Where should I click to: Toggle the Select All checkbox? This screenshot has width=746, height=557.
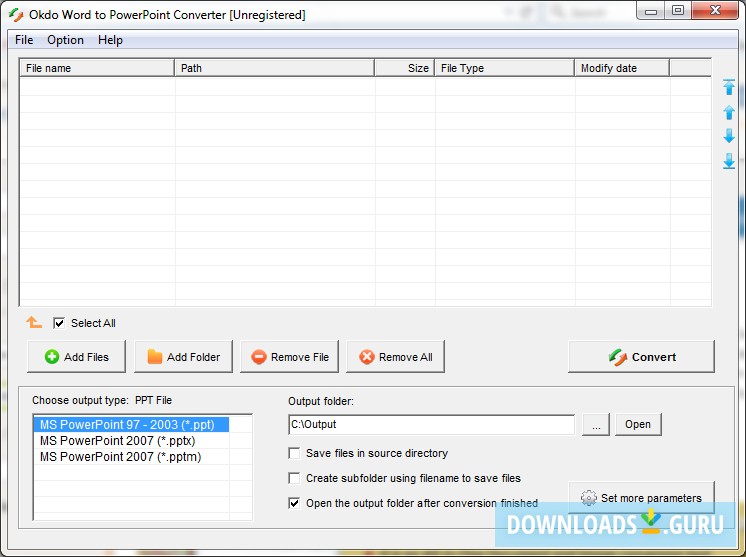tap(59, 323)
